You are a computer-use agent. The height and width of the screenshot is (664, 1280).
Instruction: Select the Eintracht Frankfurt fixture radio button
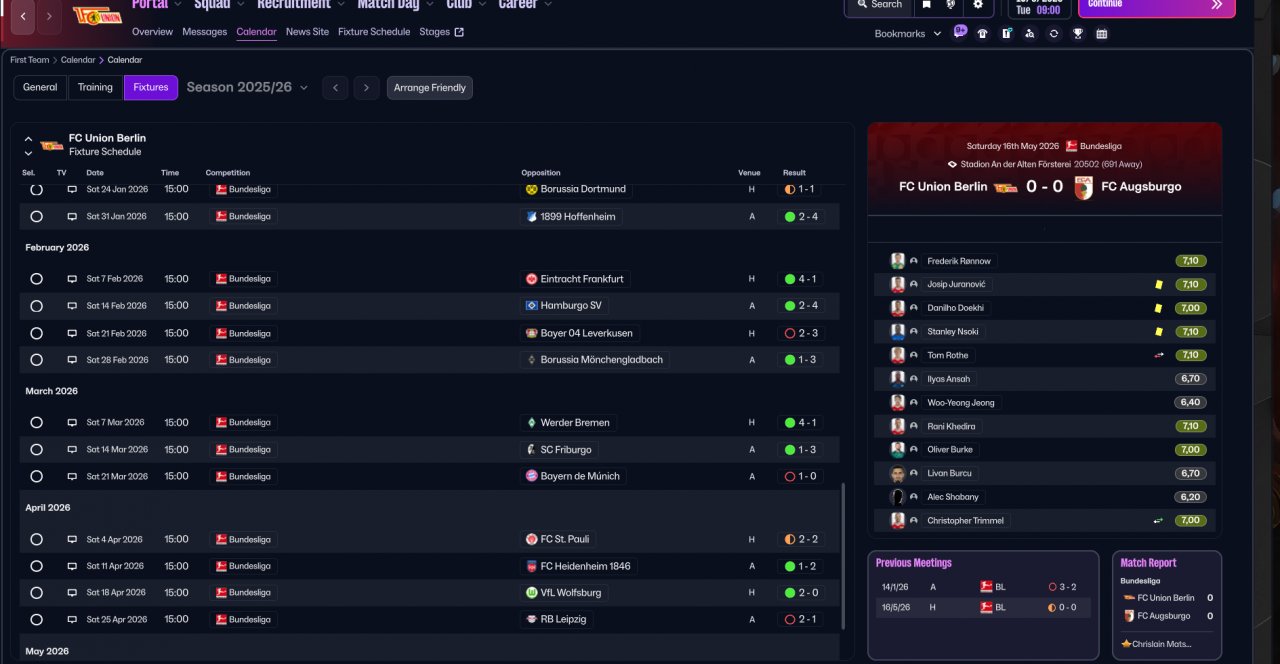pos(37,279)
